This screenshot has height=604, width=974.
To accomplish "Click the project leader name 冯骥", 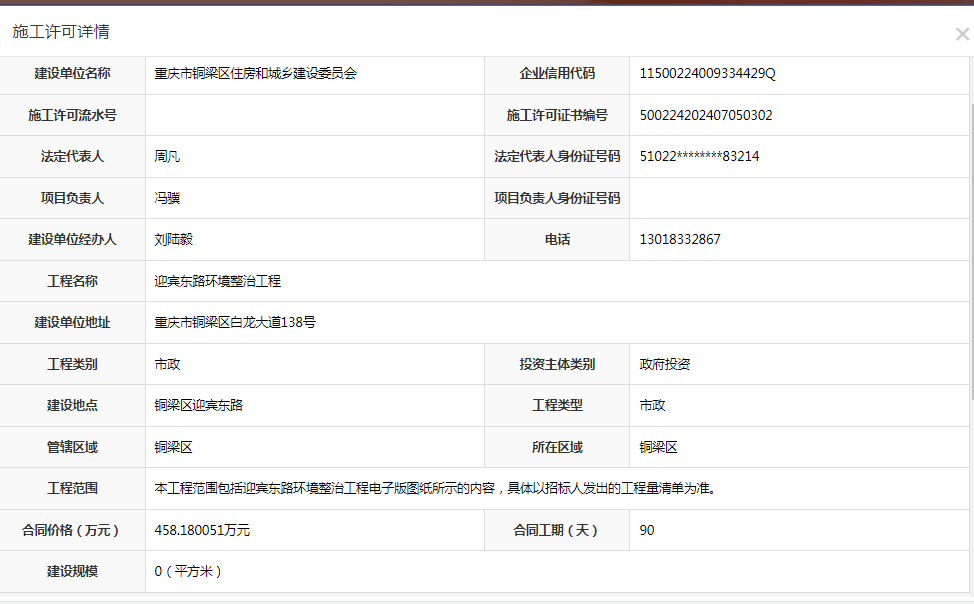I will (x=167, y=198).
